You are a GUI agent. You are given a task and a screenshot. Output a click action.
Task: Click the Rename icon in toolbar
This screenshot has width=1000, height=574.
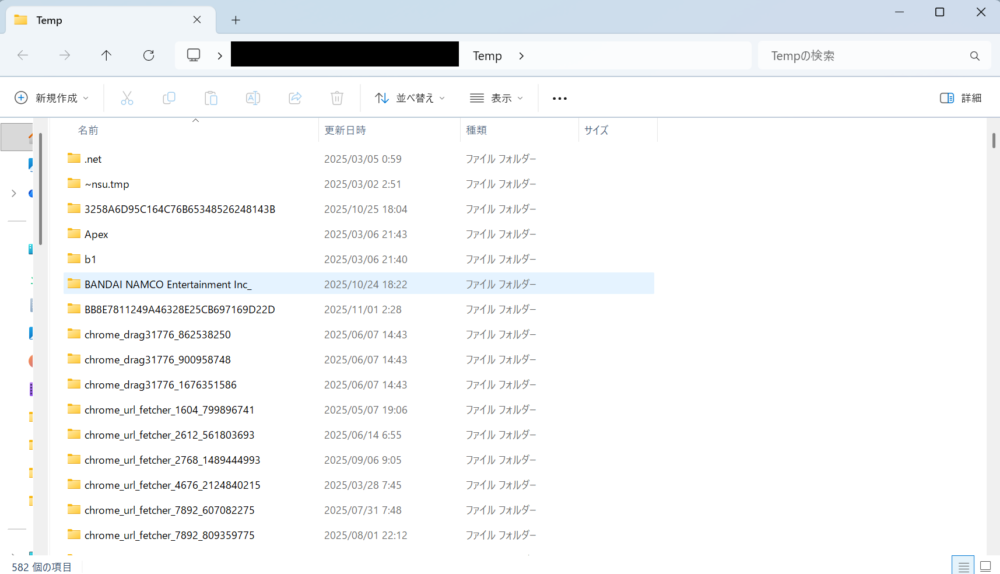click(253, 98)
